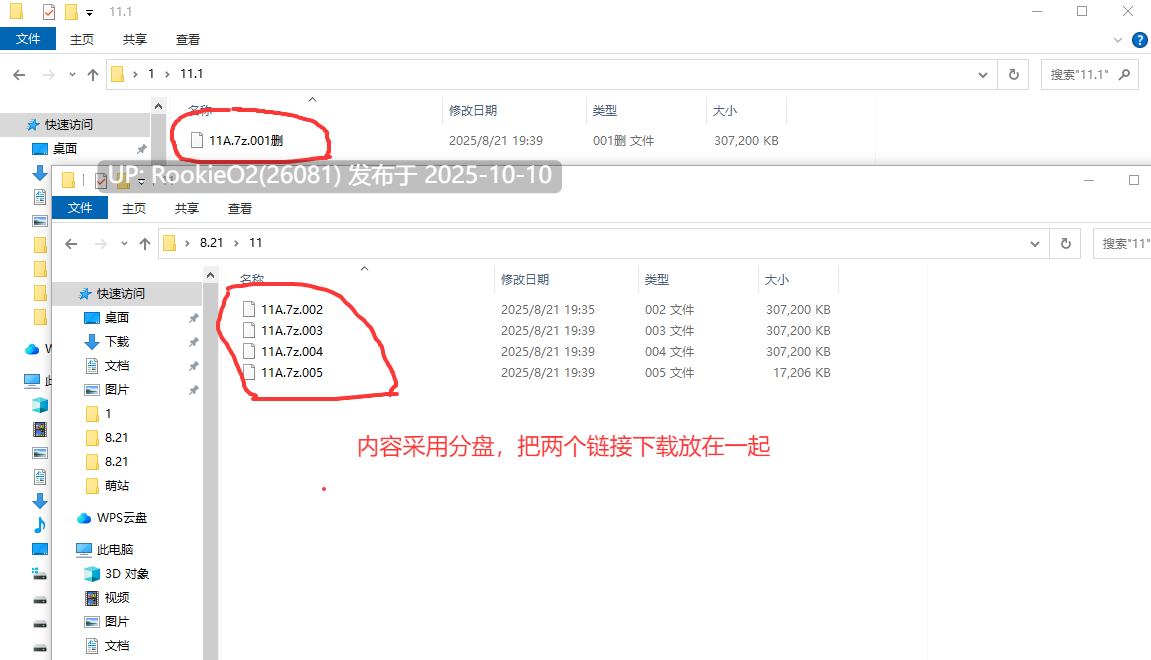
Task: Go back using arrow in 11 window
Action: click(71, 244)
